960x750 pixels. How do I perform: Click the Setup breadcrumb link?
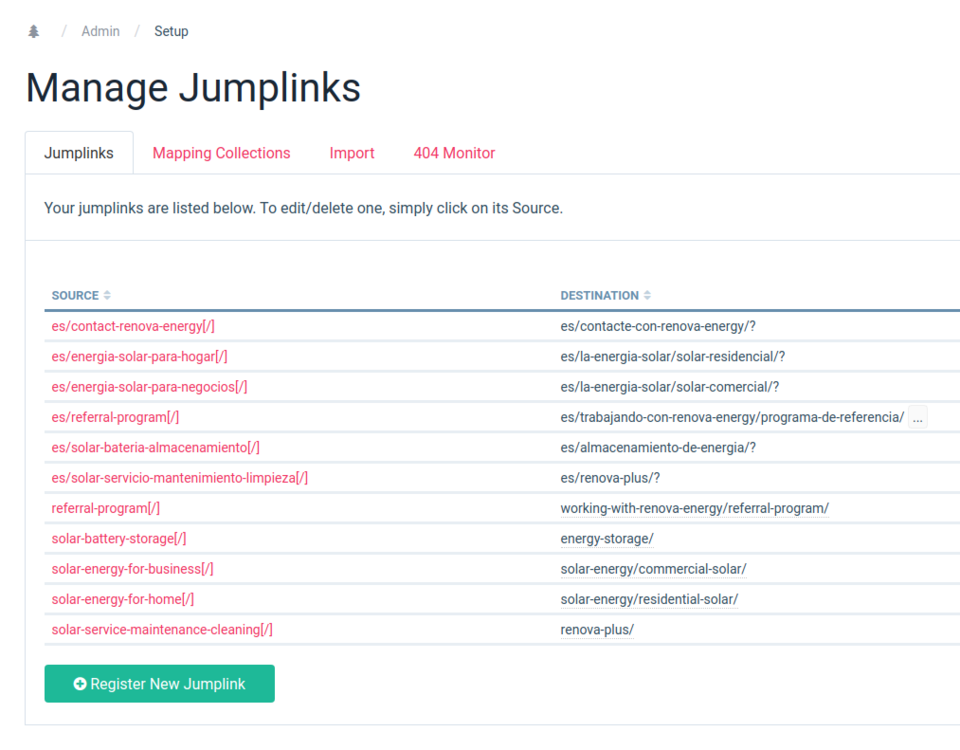171,31
